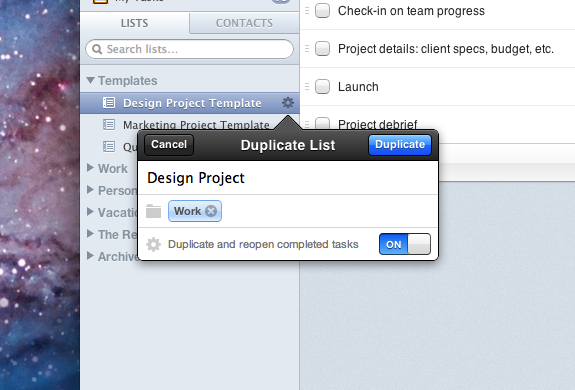
Task: Click drag handle next to Check-in on team progress
Action: 307,11
